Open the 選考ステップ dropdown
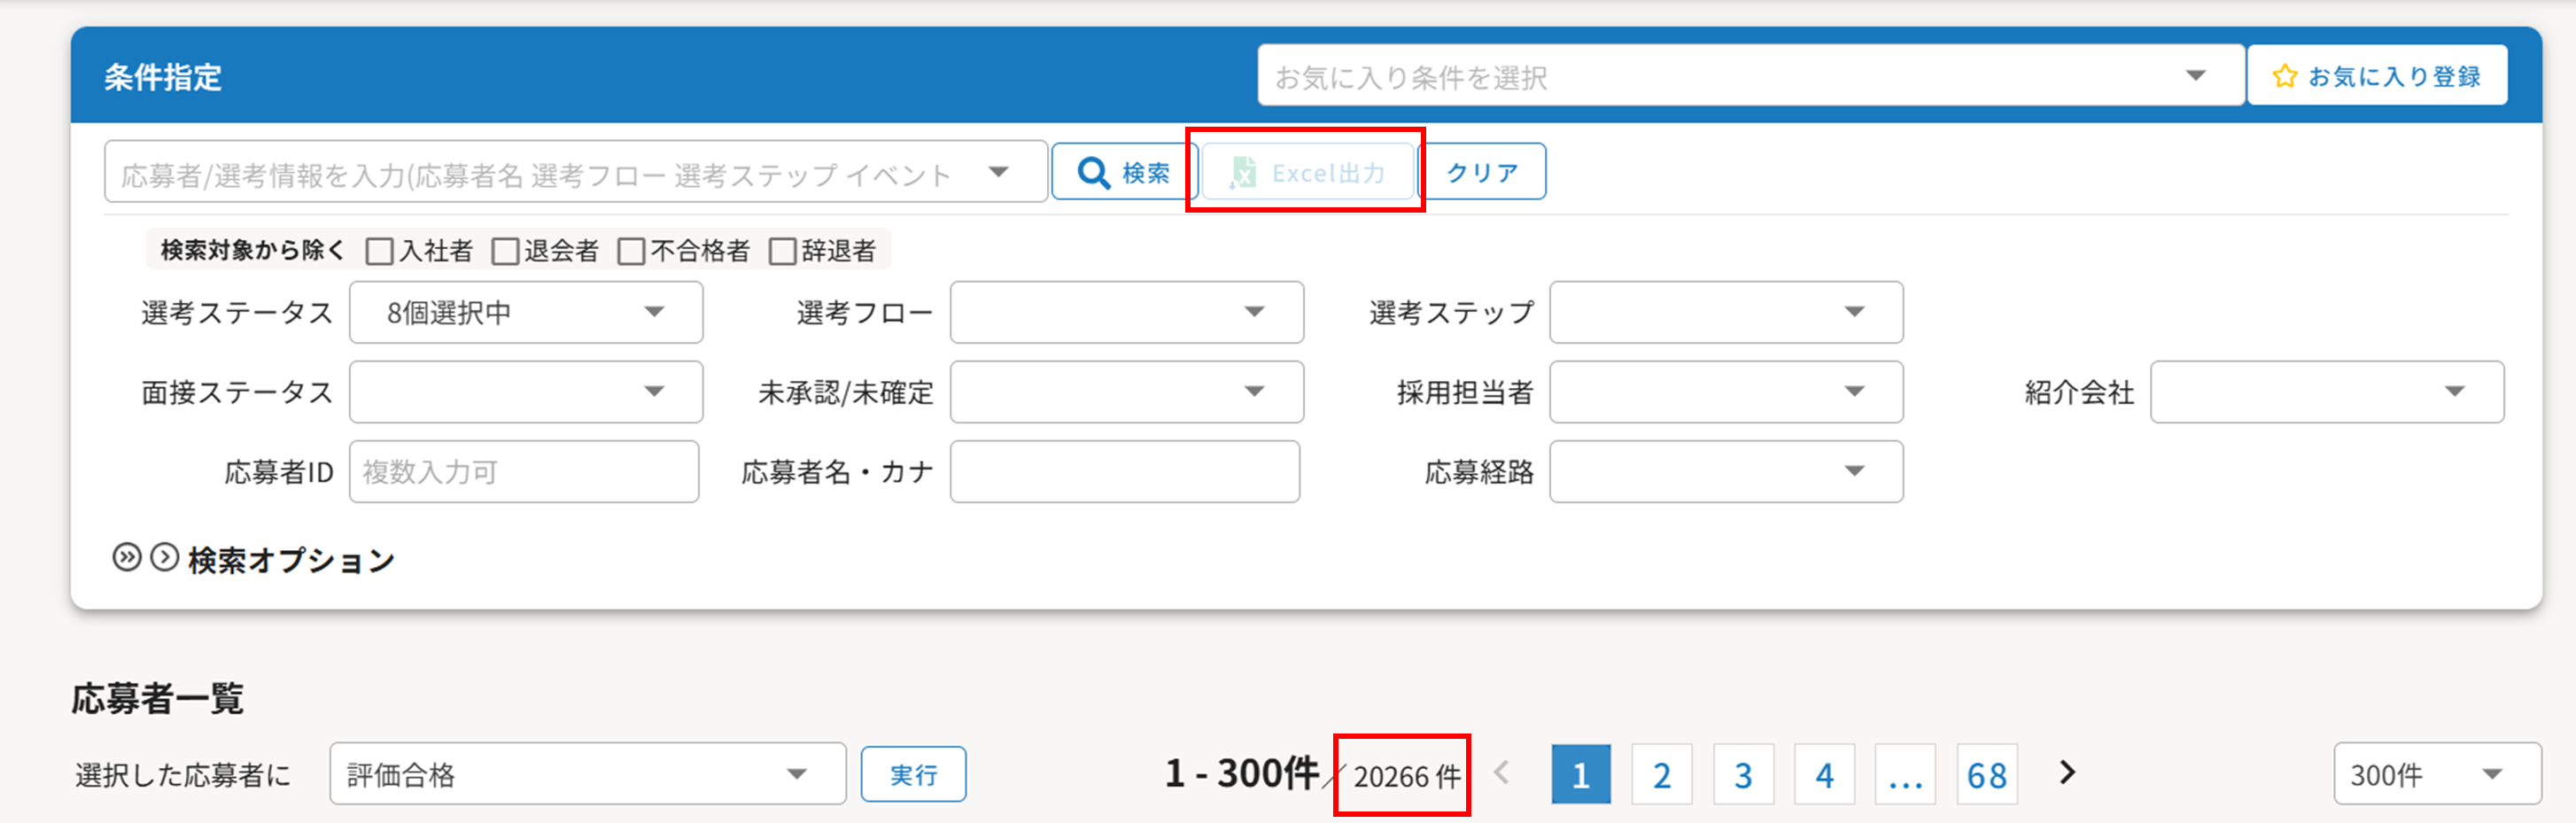The height and width of the screenshot is (823, 2576). [1726, 312]
